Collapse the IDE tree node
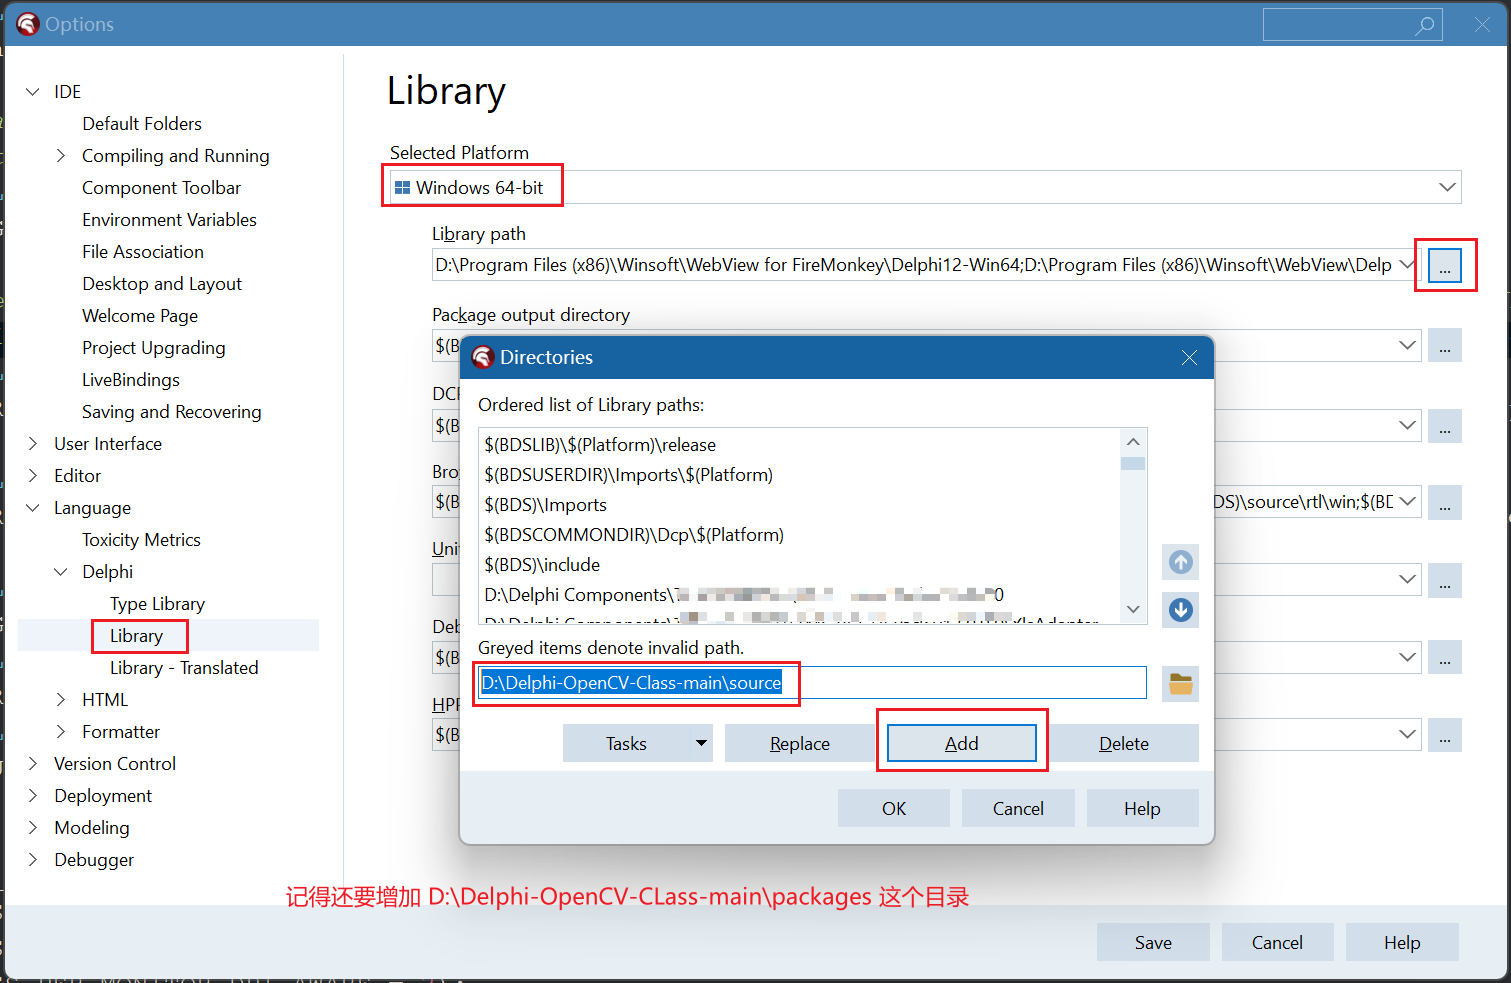 point(33,92)
